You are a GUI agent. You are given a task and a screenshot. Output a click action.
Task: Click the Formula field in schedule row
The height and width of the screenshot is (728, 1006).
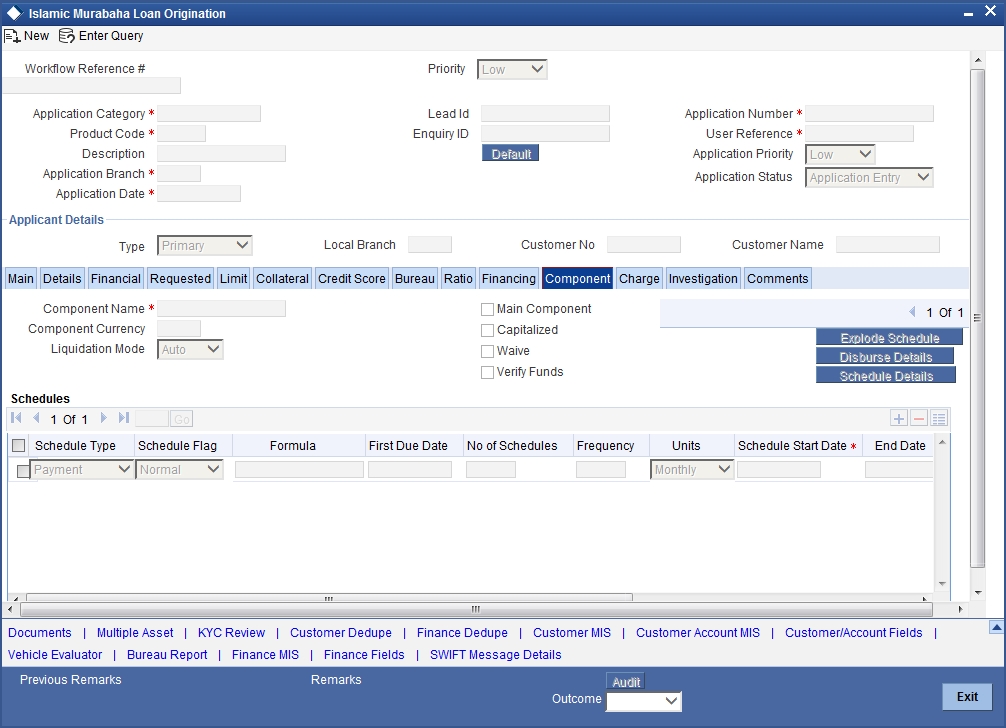point(300,470)
